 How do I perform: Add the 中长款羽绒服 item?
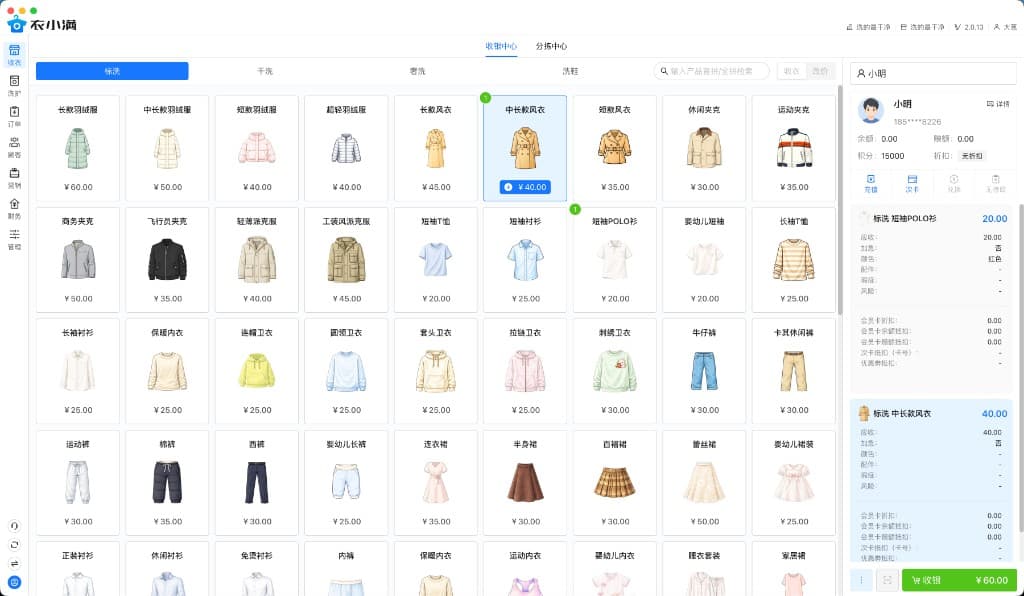[167, 148]
